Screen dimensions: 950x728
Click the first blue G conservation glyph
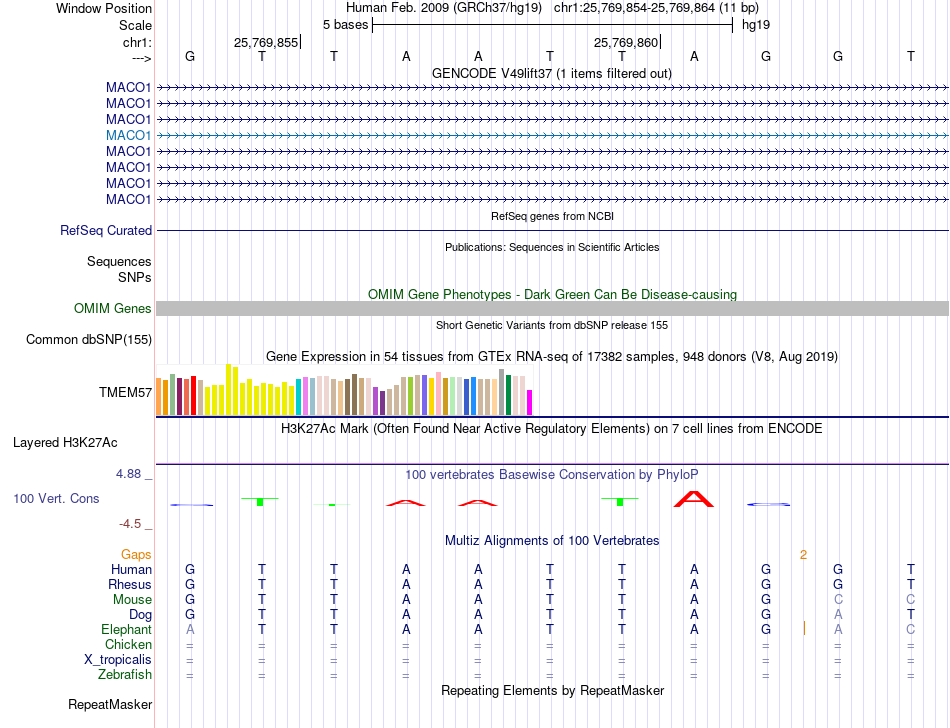[191, 505]
